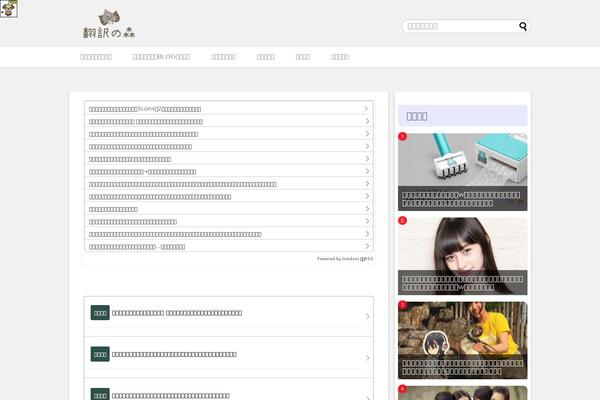Click the chevron on the sixth headline row
Image resolution: width=600 pixels, height=400 pixels.
367,171
